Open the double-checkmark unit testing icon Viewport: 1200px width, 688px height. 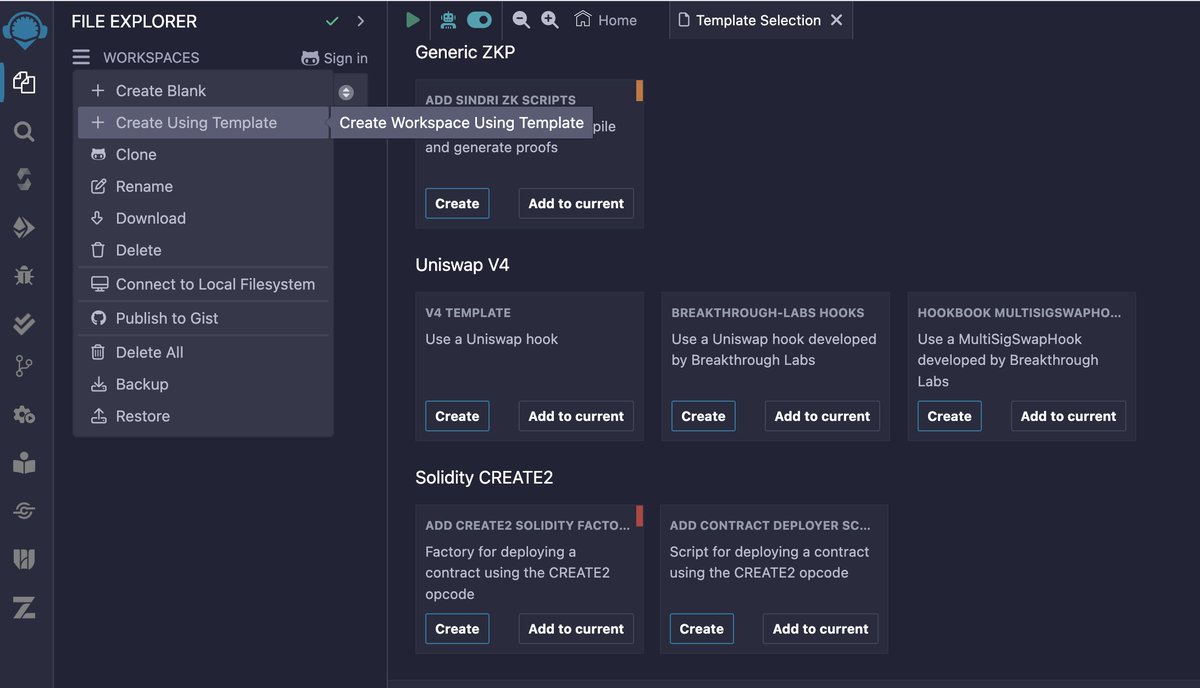[25, 323]
